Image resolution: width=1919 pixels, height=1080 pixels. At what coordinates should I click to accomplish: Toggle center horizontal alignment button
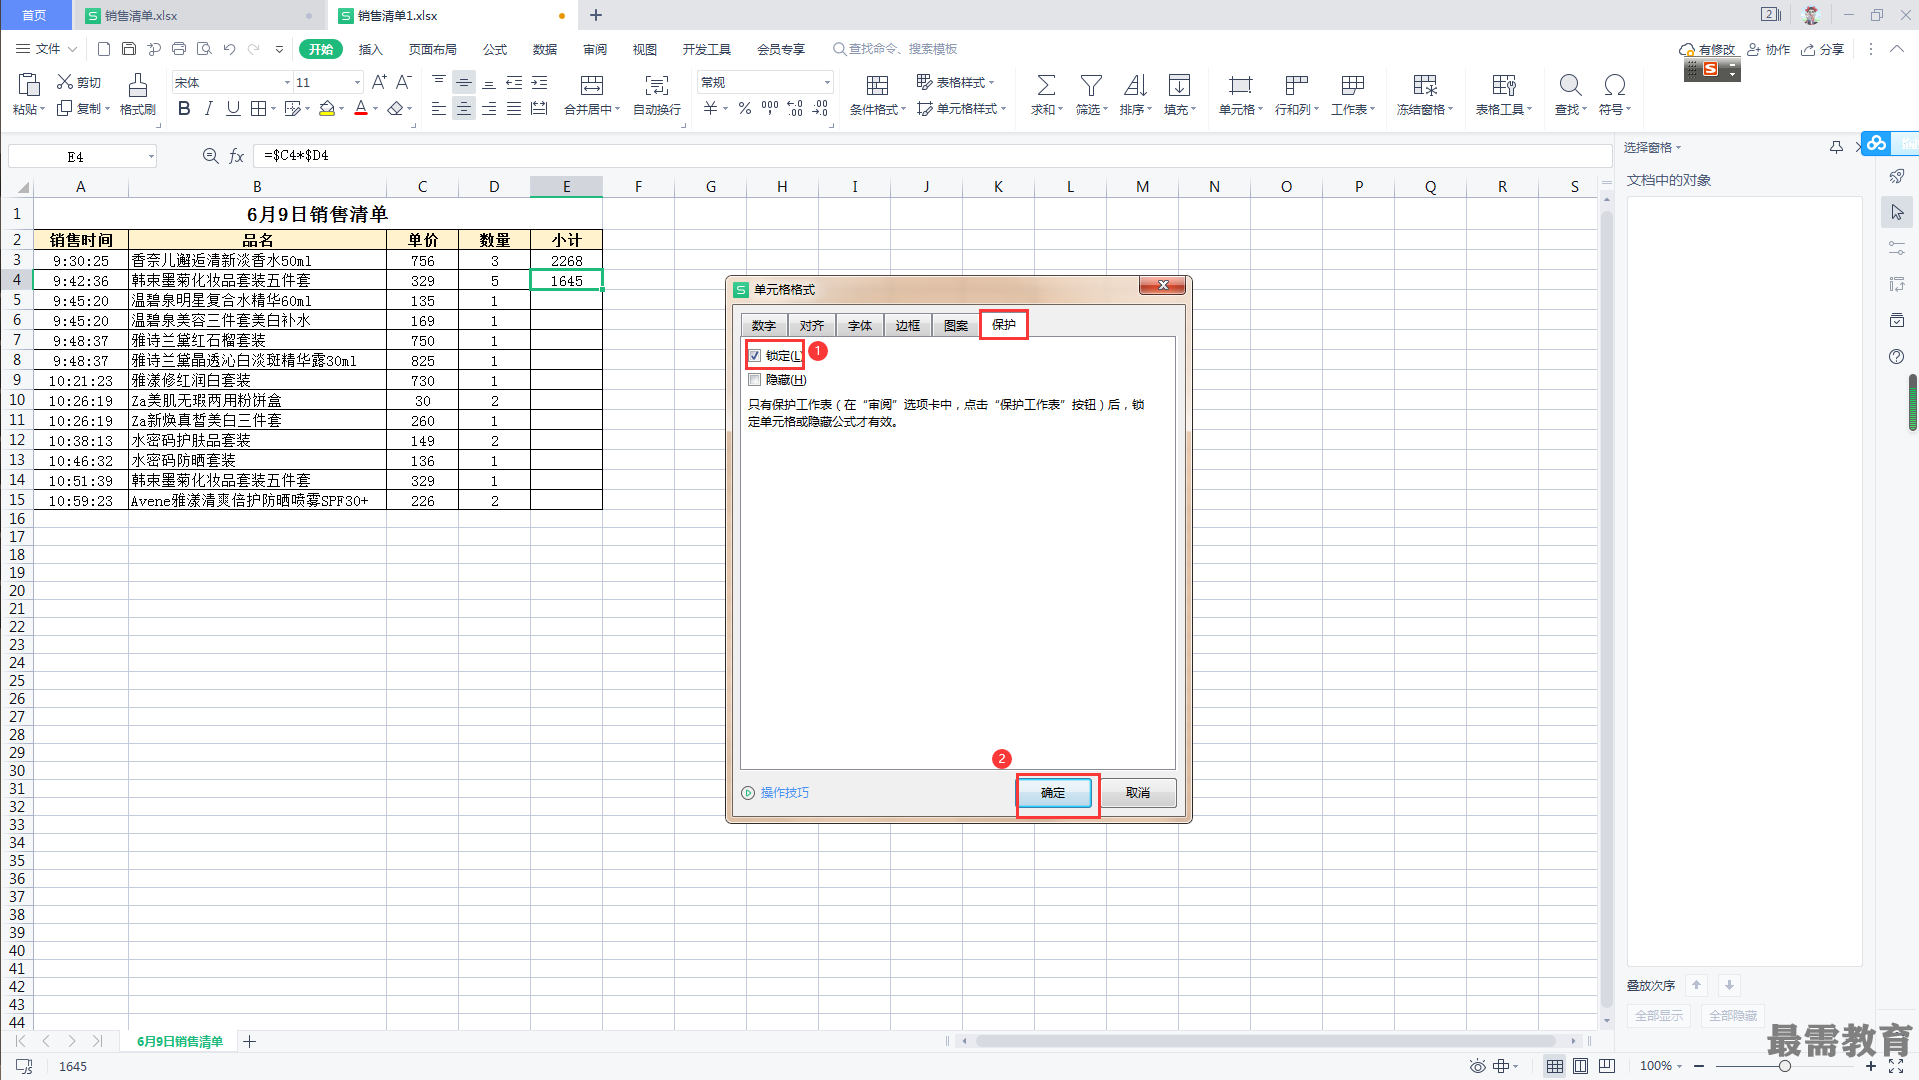coord(464,108)
